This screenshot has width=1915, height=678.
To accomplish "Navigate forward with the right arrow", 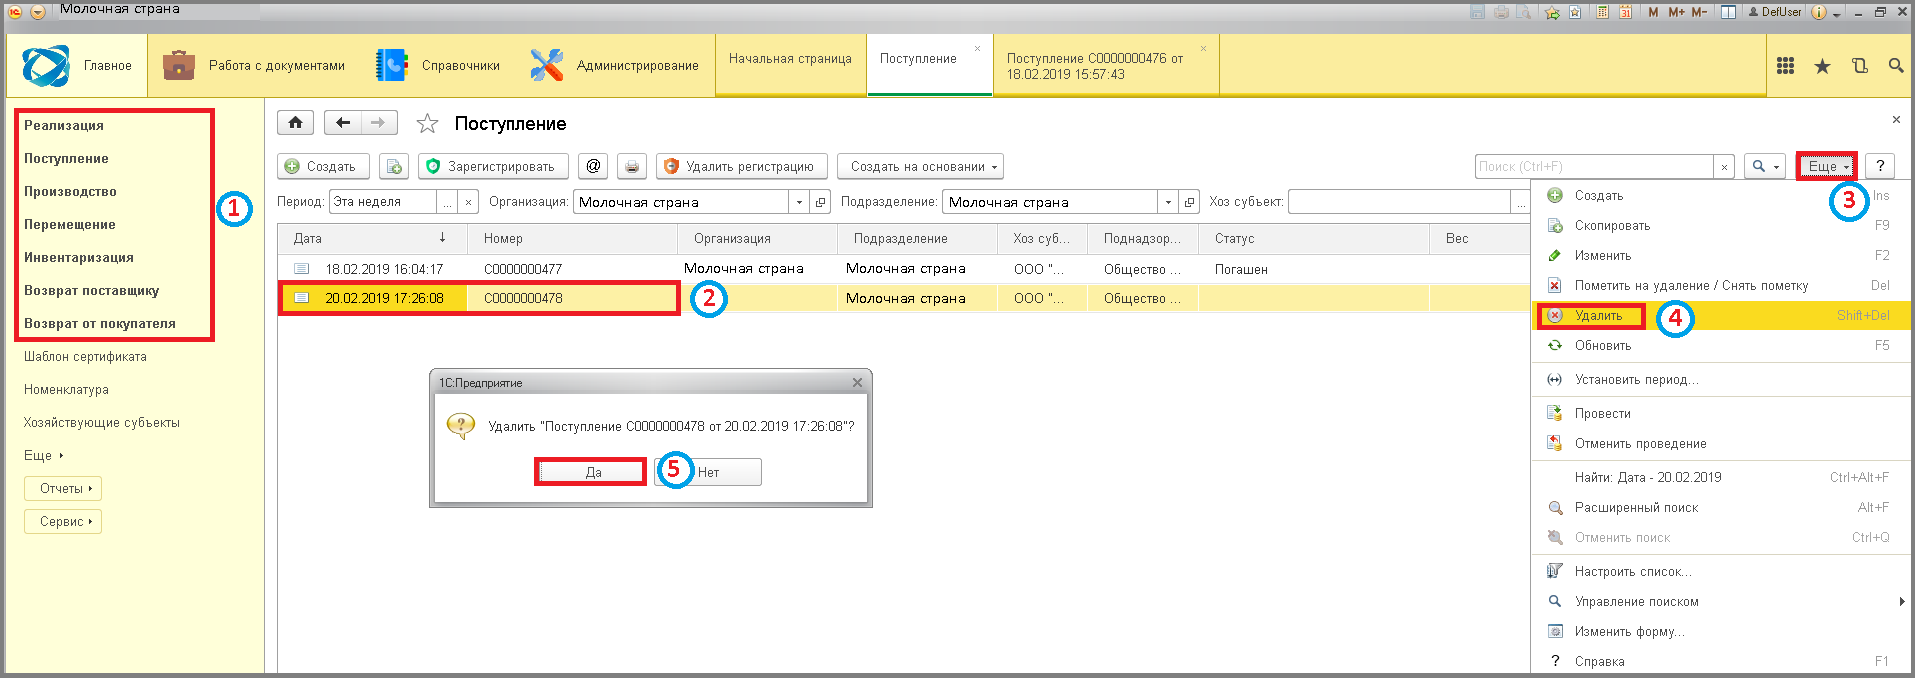I will click(x=379, y=122).
